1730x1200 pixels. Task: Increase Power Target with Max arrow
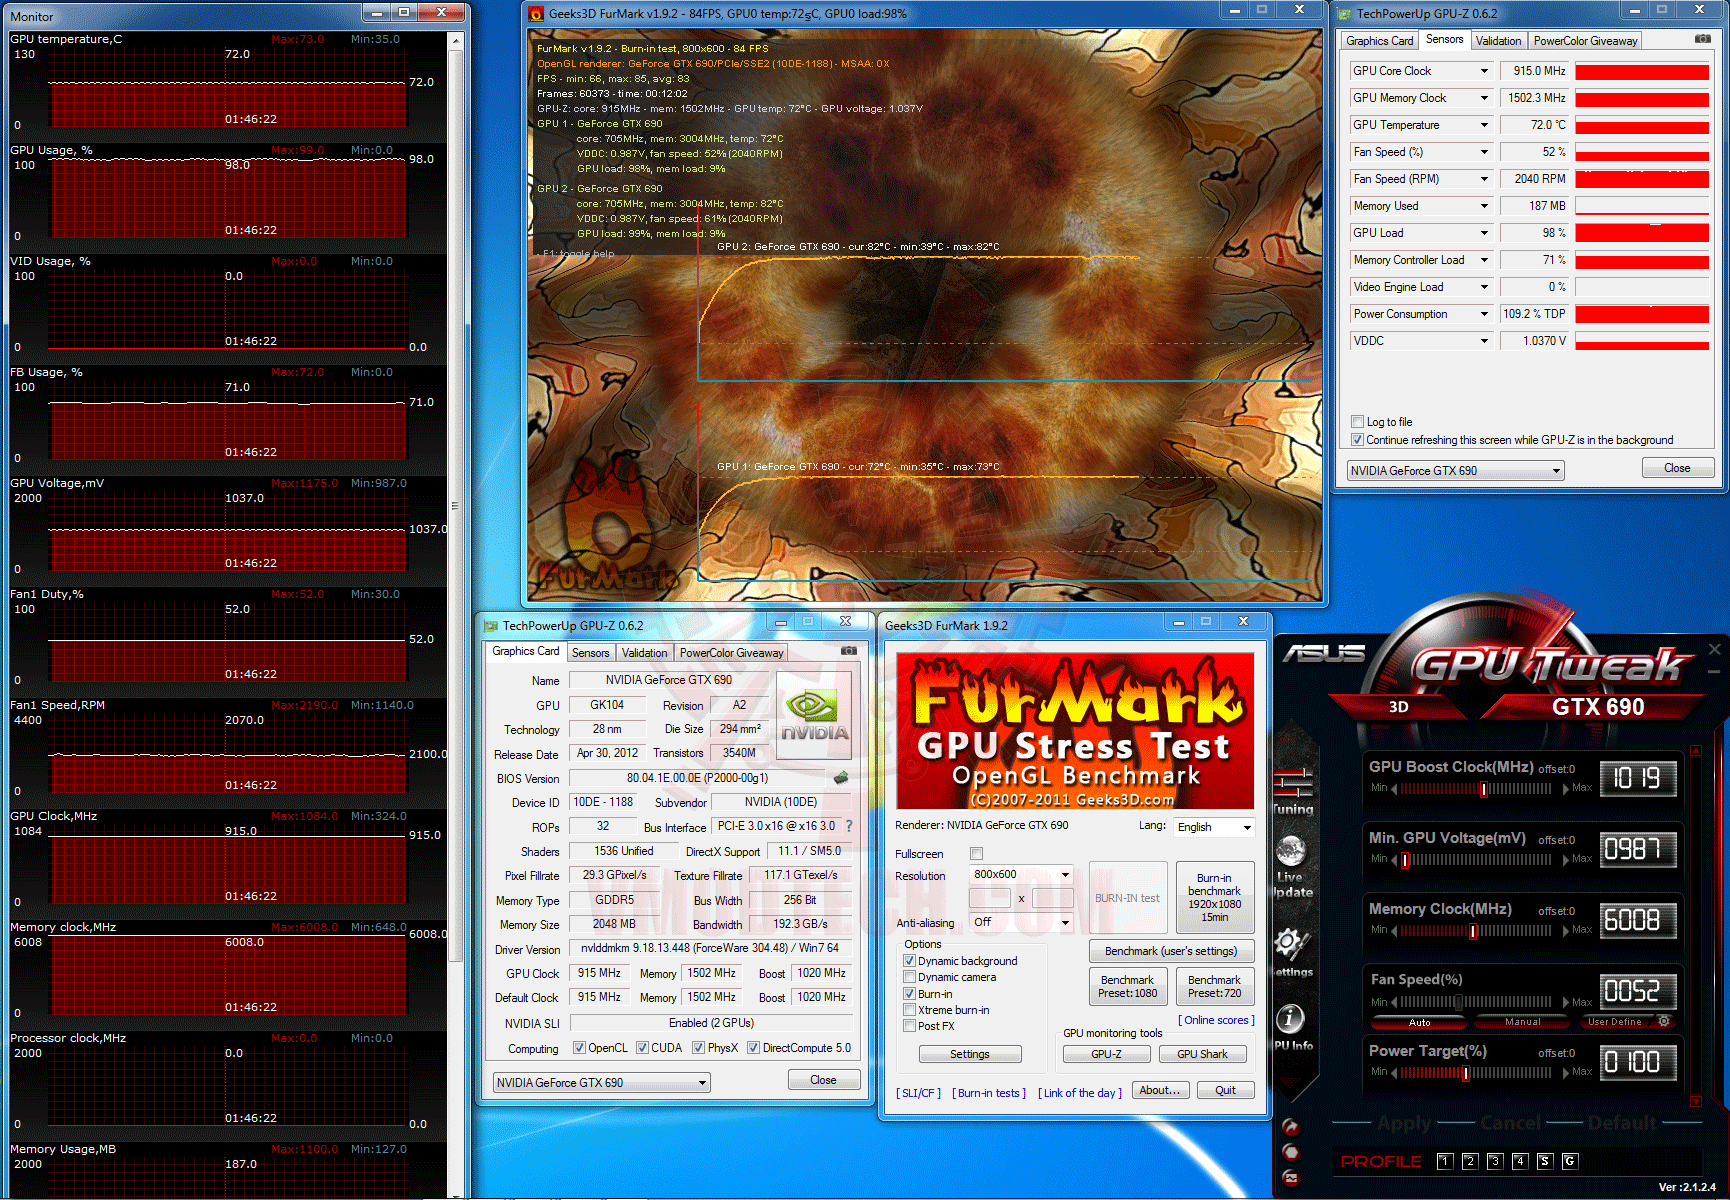[x=1566, y=1073]
